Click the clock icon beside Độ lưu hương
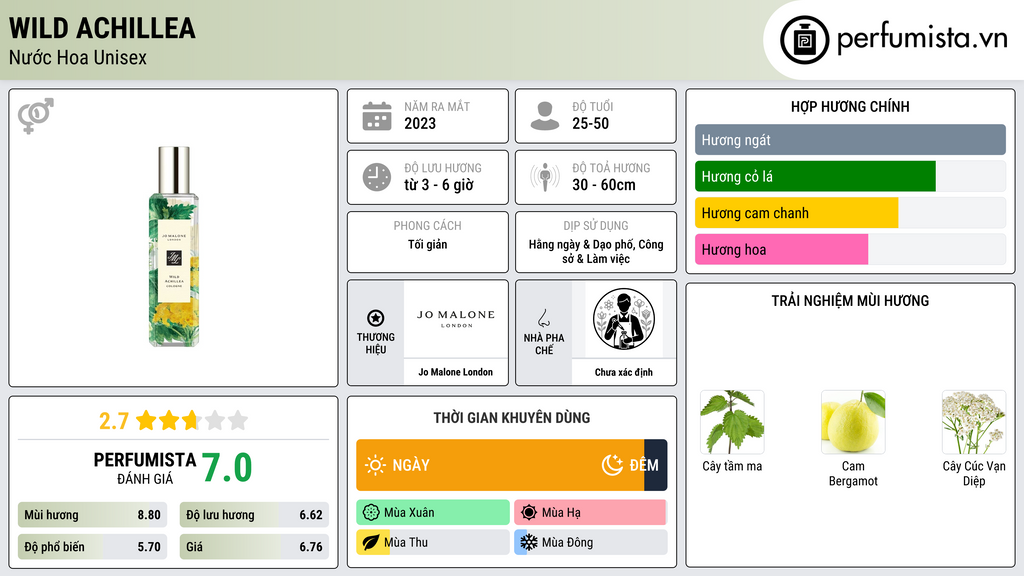1024x576 pixels. pos(377,177)
